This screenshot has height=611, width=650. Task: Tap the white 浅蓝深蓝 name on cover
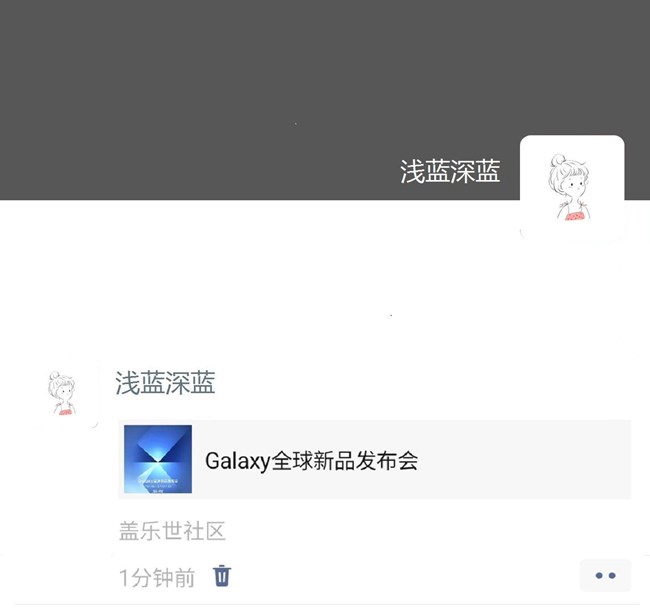point(450,171)
